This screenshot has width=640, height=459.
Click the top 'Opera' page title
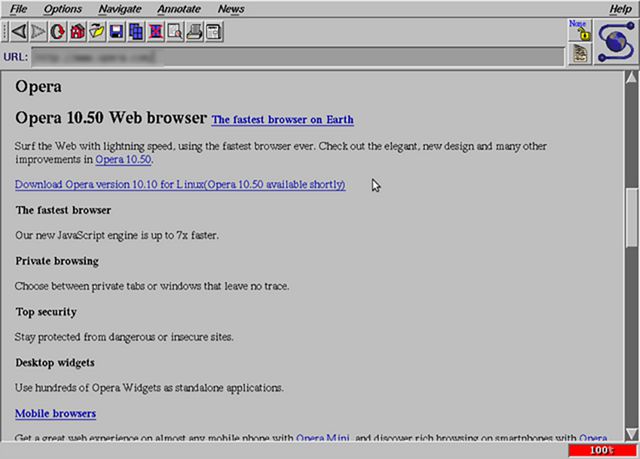pyautogui.click(x=38, y=86)
